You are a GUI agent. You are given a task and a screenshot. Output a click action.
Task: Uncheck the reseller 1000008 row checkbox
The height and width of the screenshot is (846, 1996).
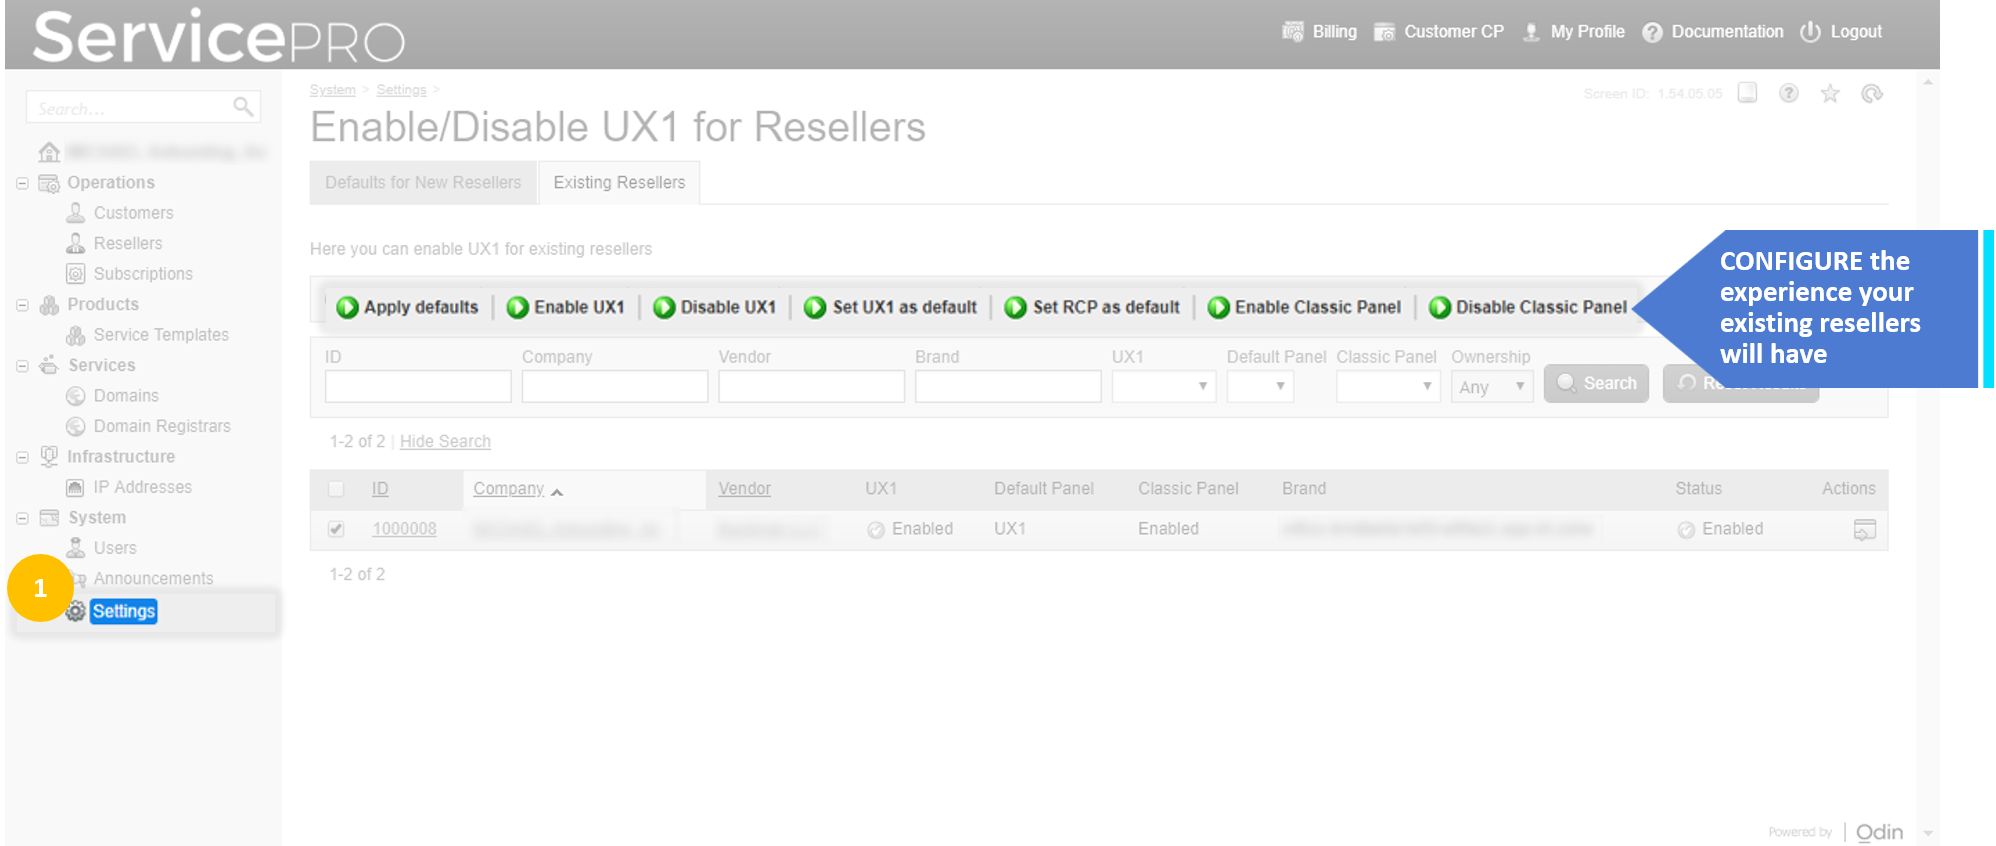pos(336,529)
